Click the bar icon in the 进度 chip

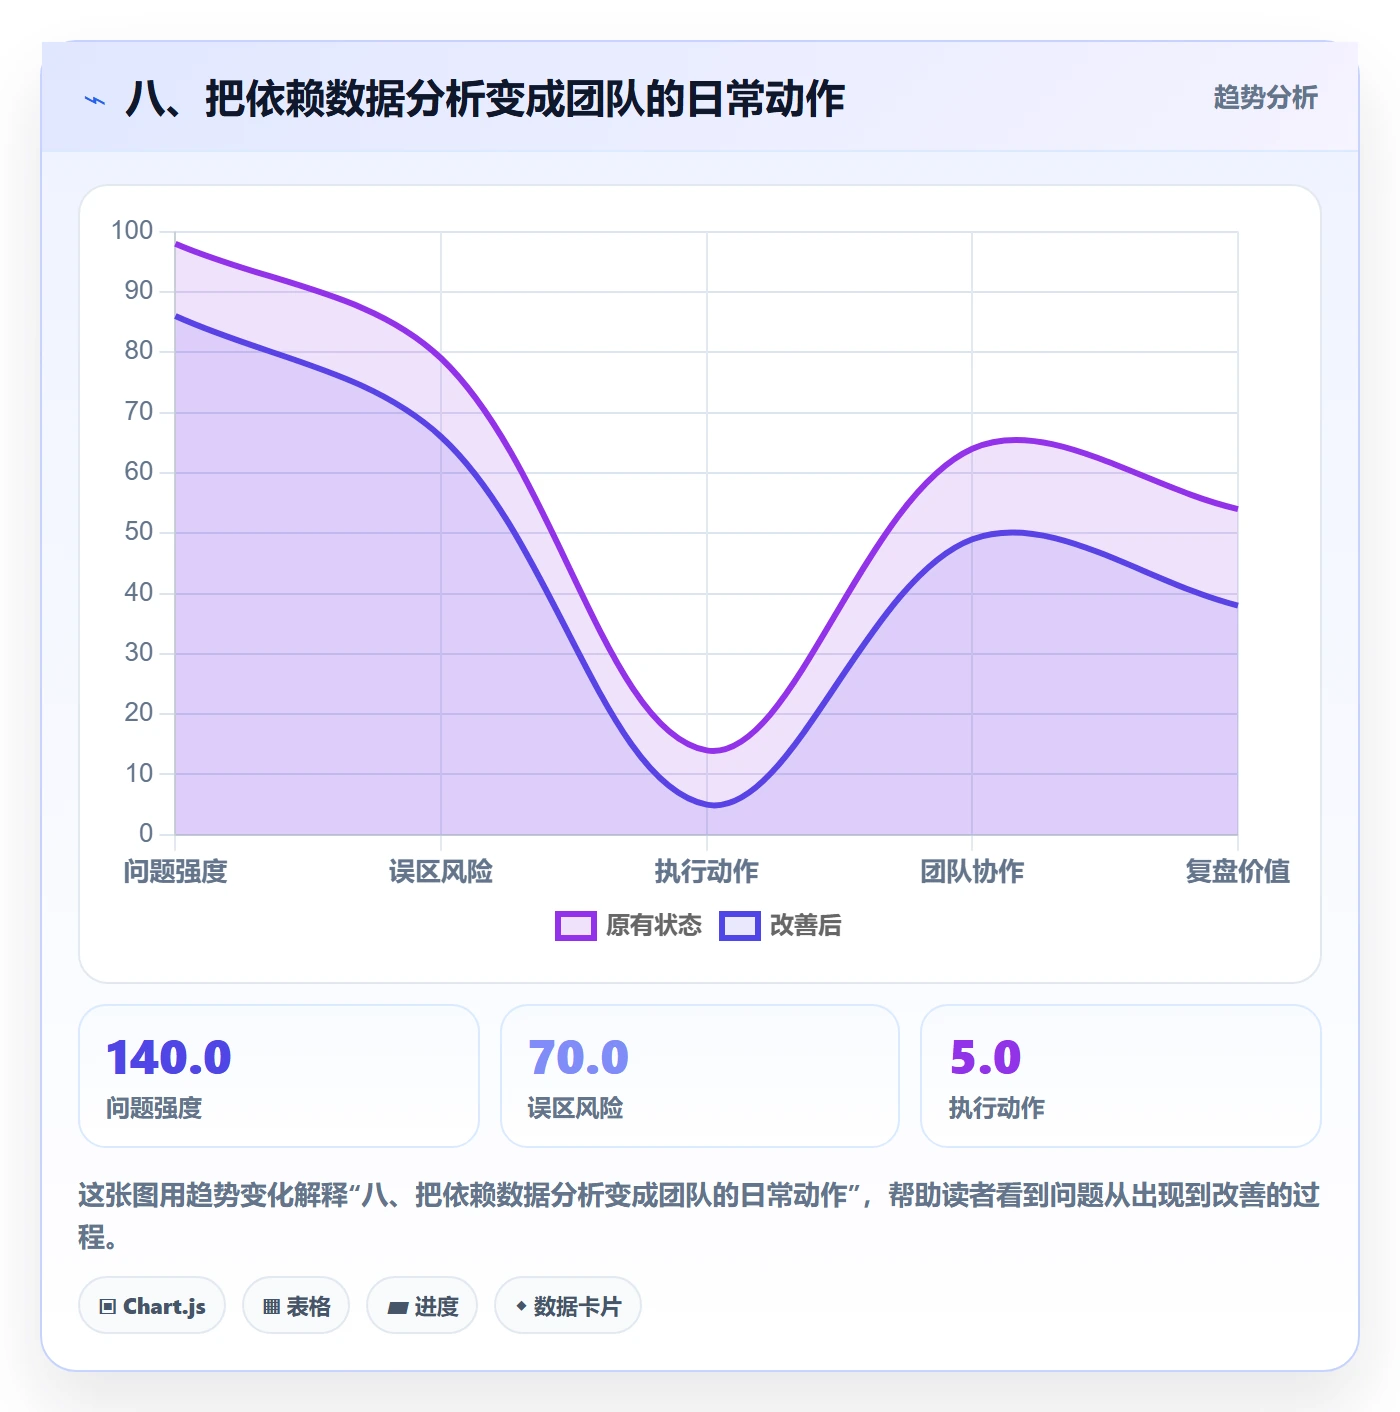(398, 1307)
